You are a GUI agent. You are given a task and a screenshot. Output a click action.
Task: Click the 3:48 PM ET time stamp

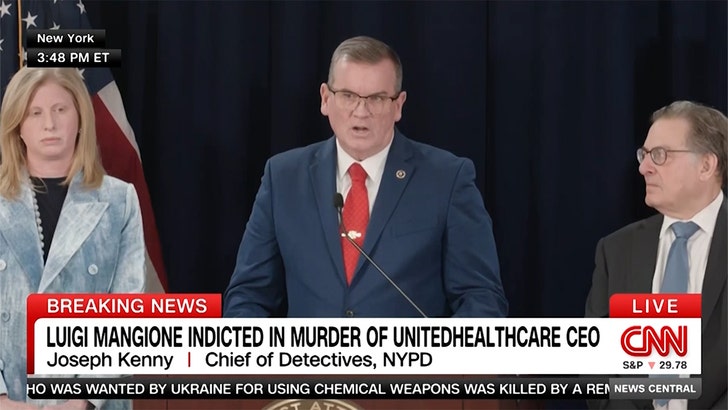(73, 58)
